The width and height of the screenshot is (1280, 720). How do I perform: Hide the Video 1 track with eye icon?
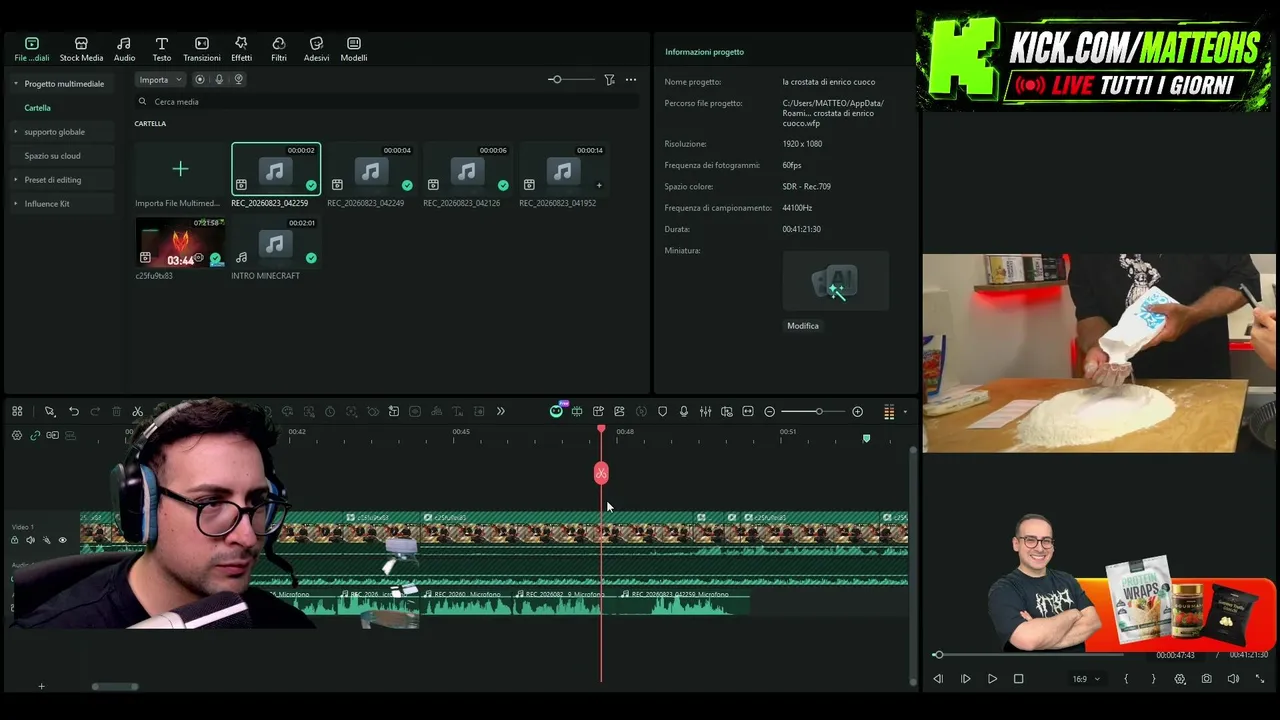pyautogui.click(x=62, y=541)
